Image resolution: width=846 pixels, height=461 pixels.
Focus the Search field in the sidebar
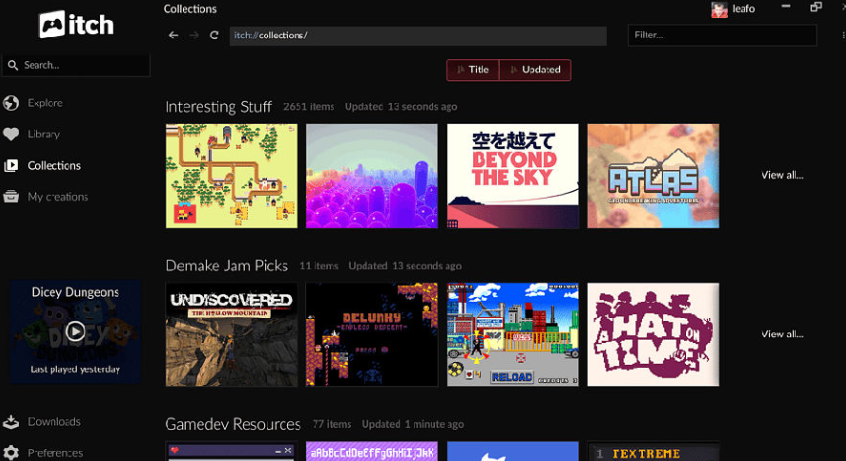click(x=76, y=65)
